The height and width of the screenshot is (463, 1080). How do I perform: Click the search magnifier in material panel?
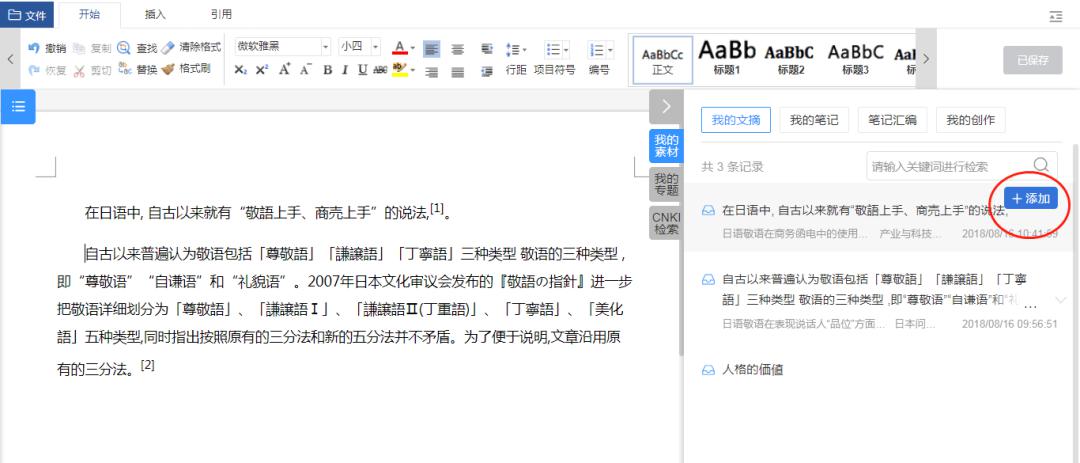pos(1041,165)
